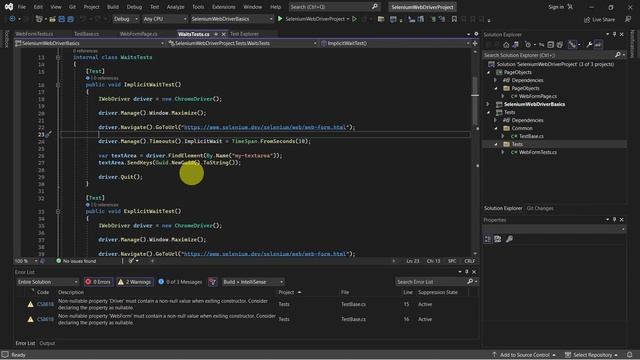Click Start Without Debugging hollow play icon
640x360 pixels.
[x=354, y=19]
